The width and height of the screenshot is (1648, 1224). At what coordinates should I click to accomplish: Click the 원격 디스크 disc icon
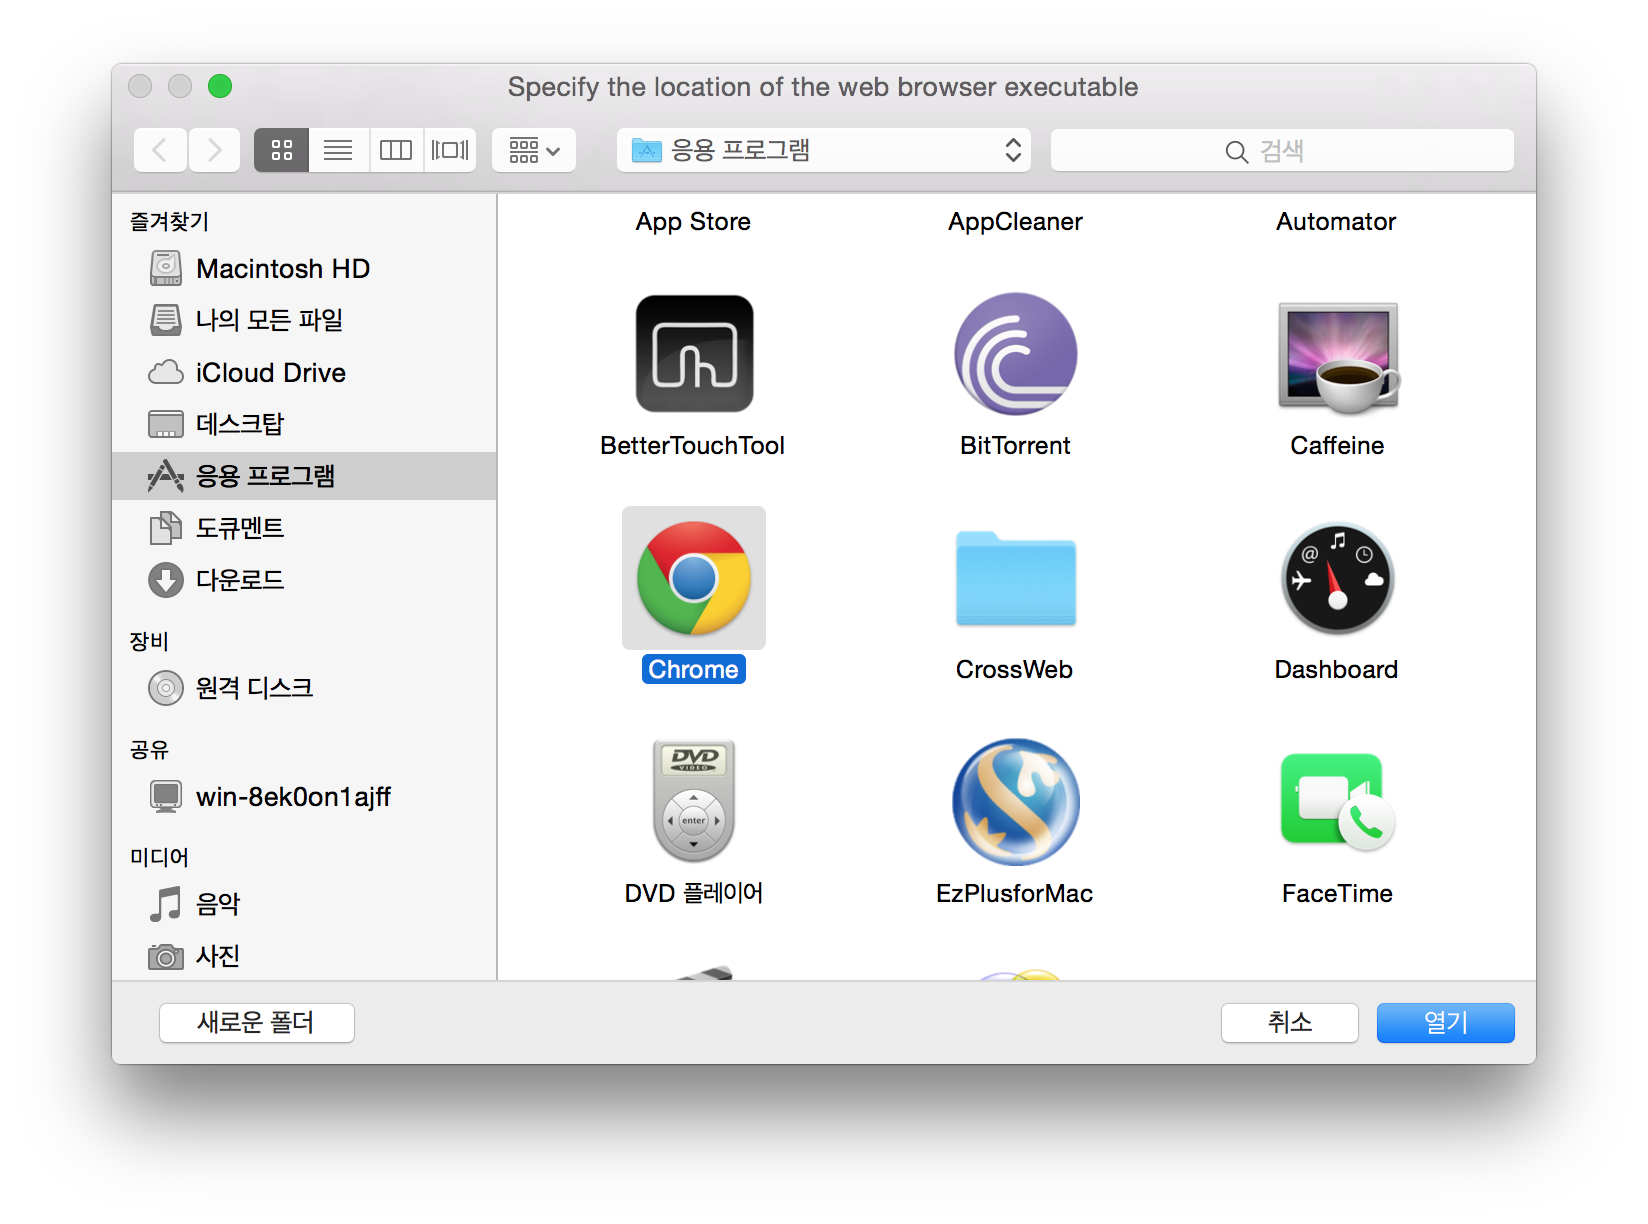pos(166,688)
